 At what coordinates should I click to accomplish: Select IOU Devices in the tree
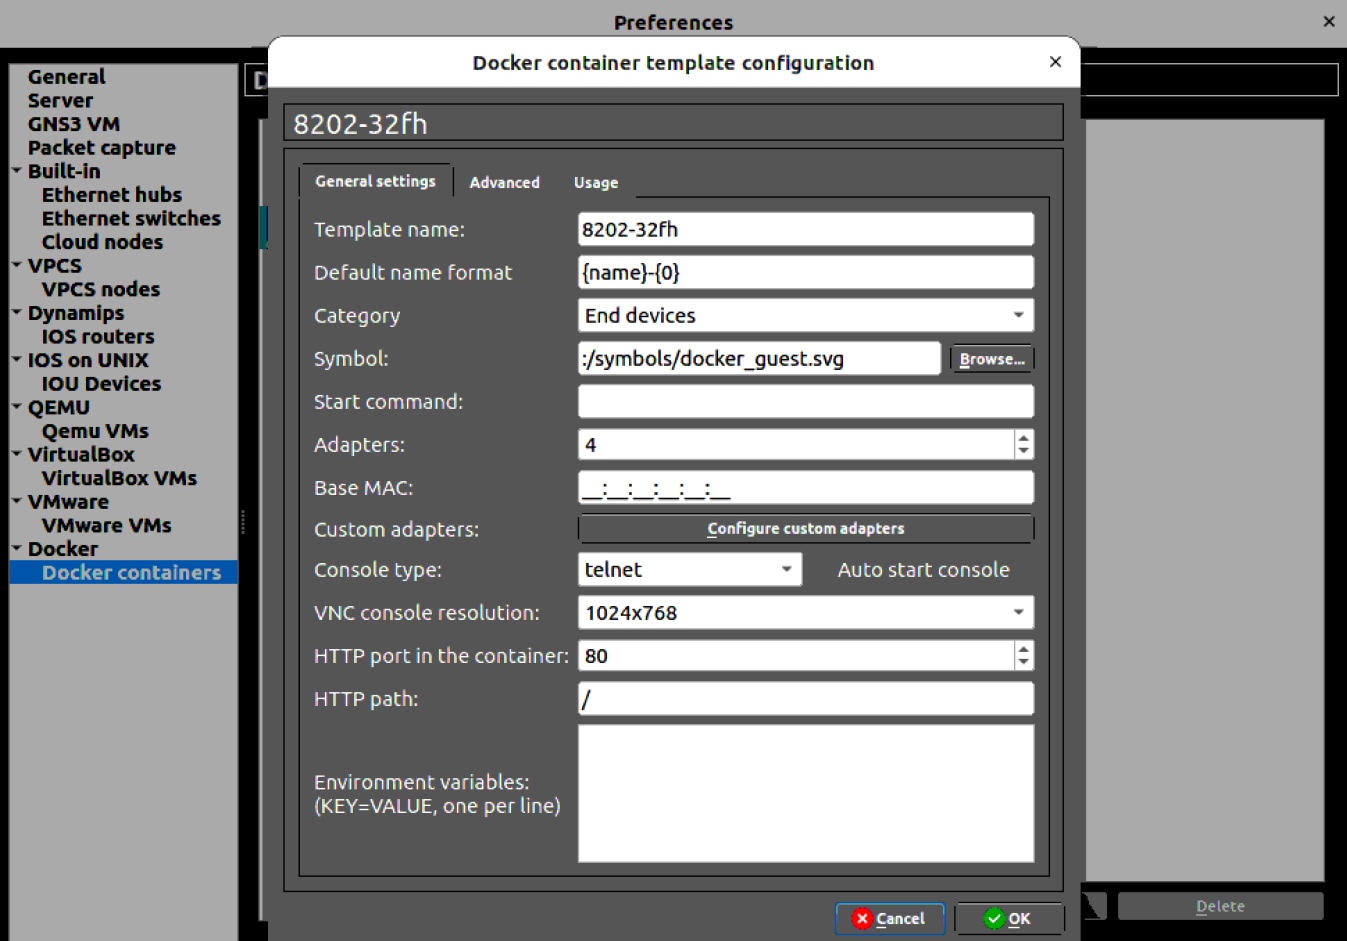[101, 384]
